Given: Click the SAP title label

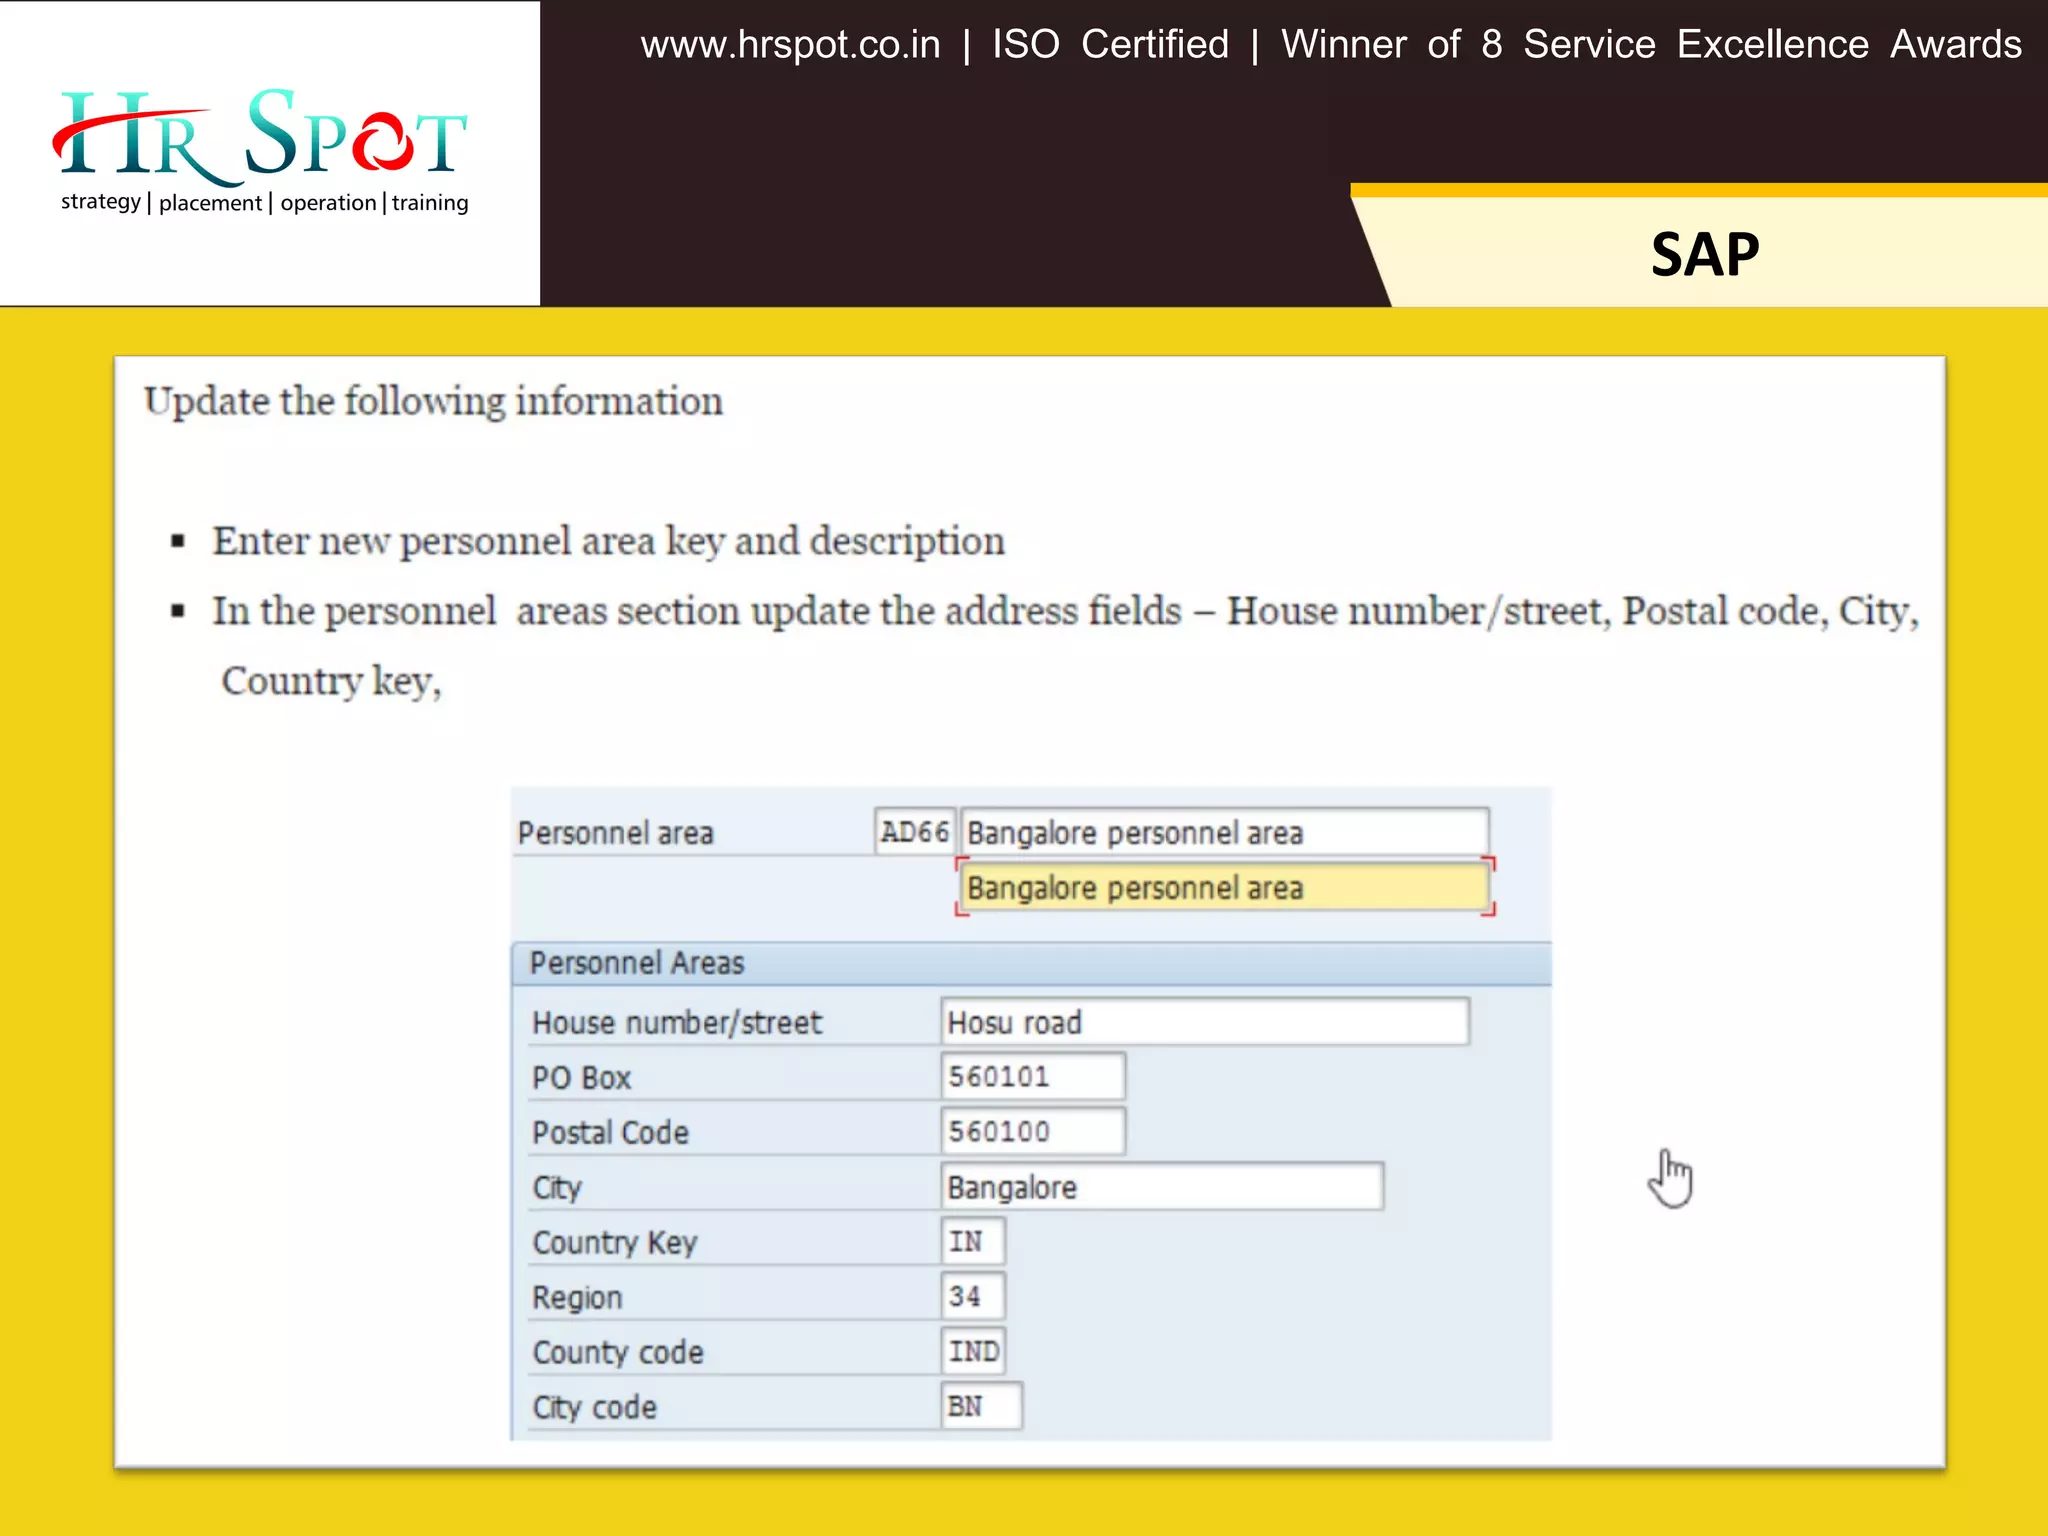Looking at the screenshot, I should pyautogui.click(x=1705, y=254).
